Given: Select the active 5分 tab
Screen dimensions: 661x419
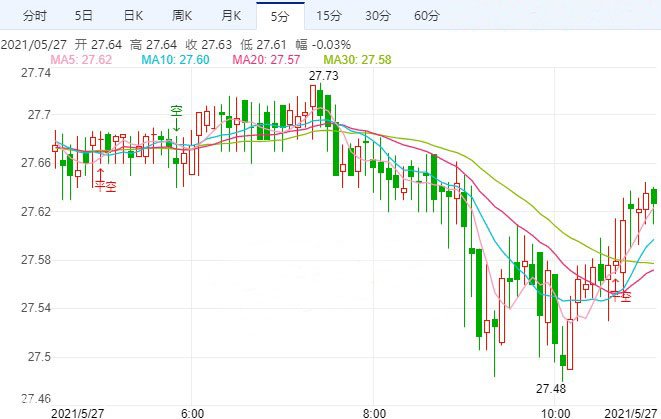Looking at the screenshot, I should (x=278, y=16).
